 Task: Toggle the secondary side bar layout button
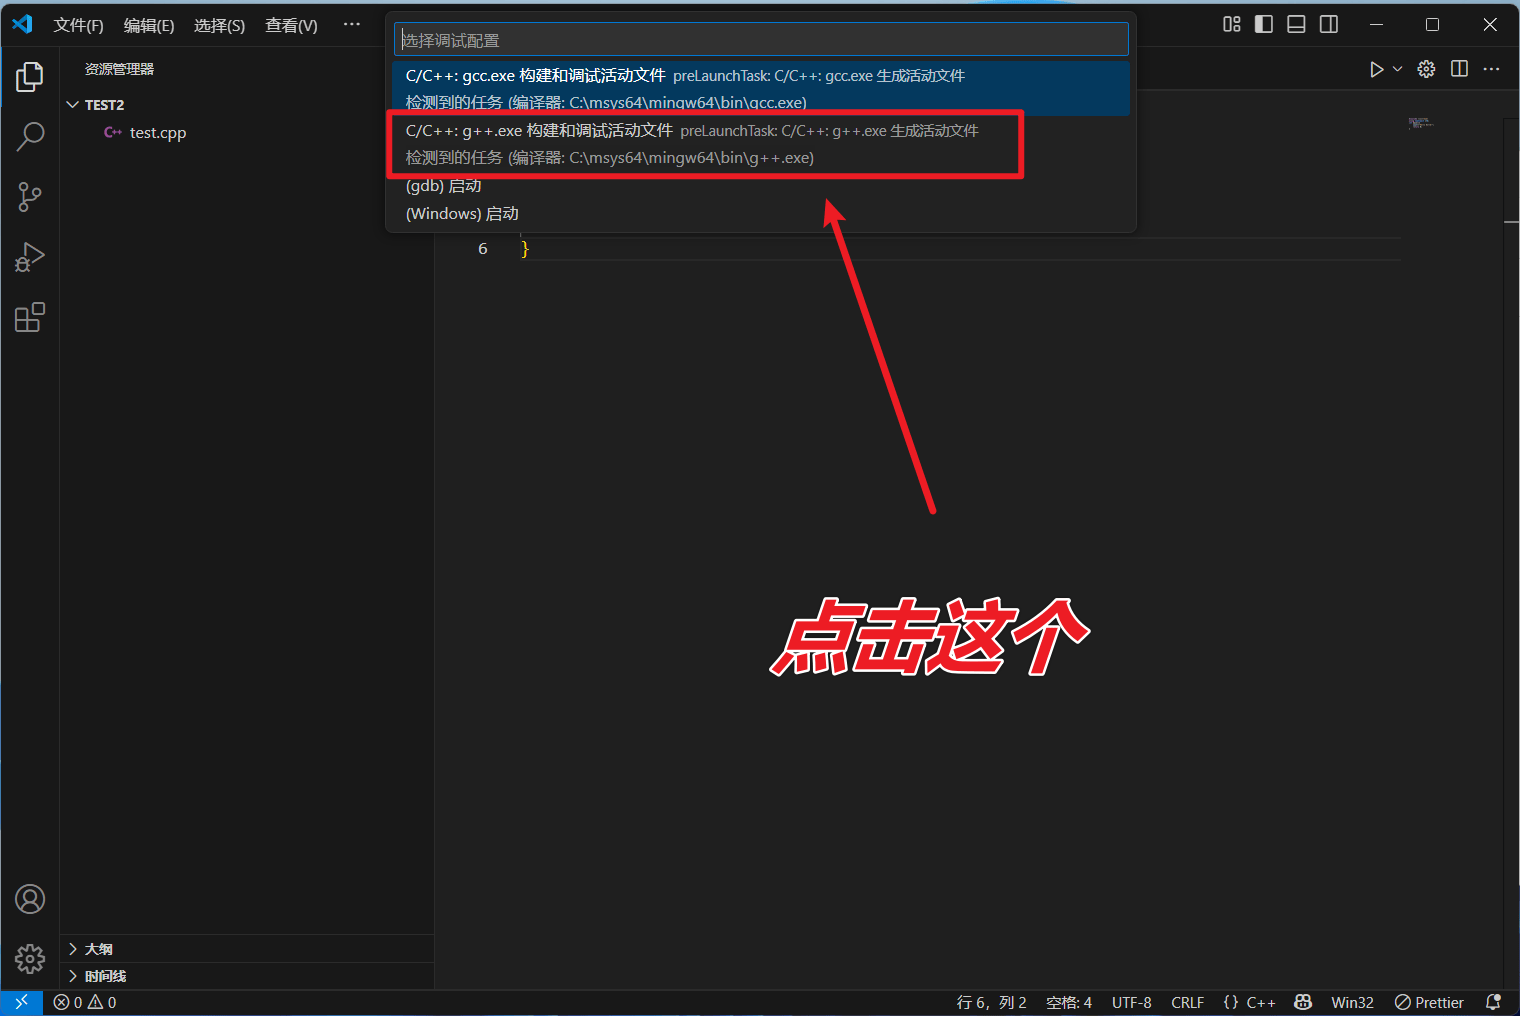coord(1329,25)
